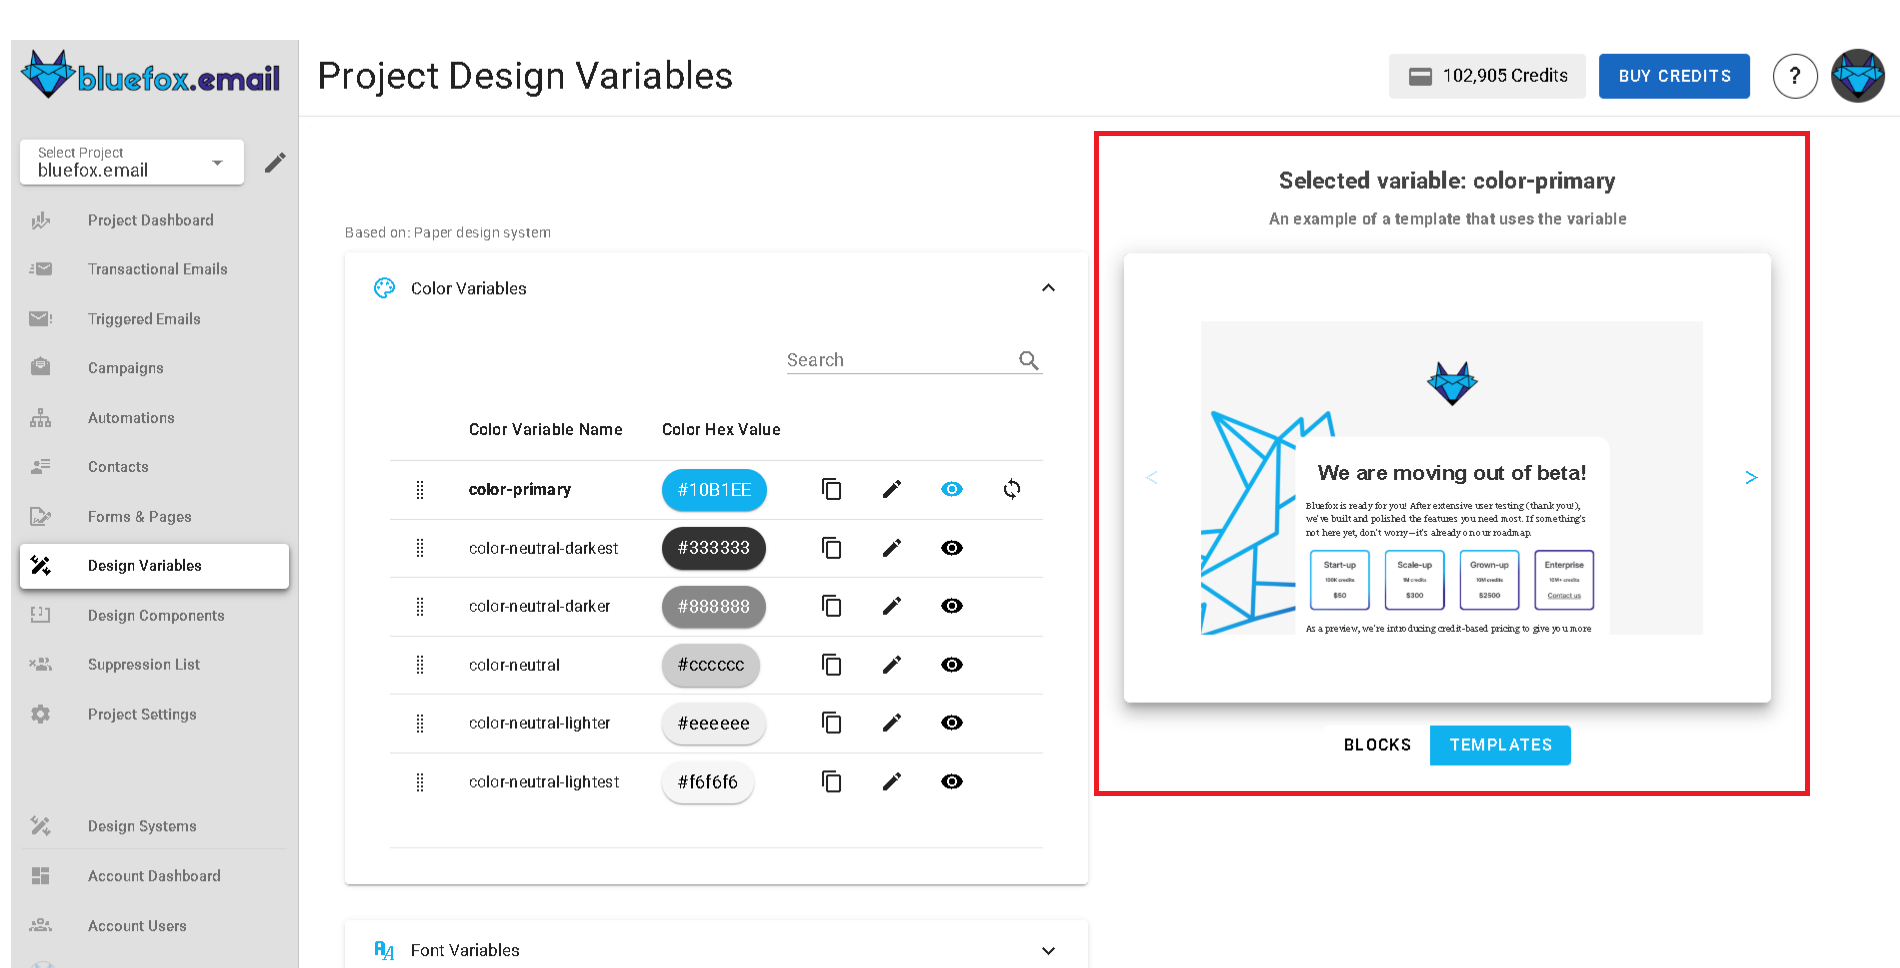Go to Forms & Pages
Screen dimensions: 1900x968
[154, 517]
